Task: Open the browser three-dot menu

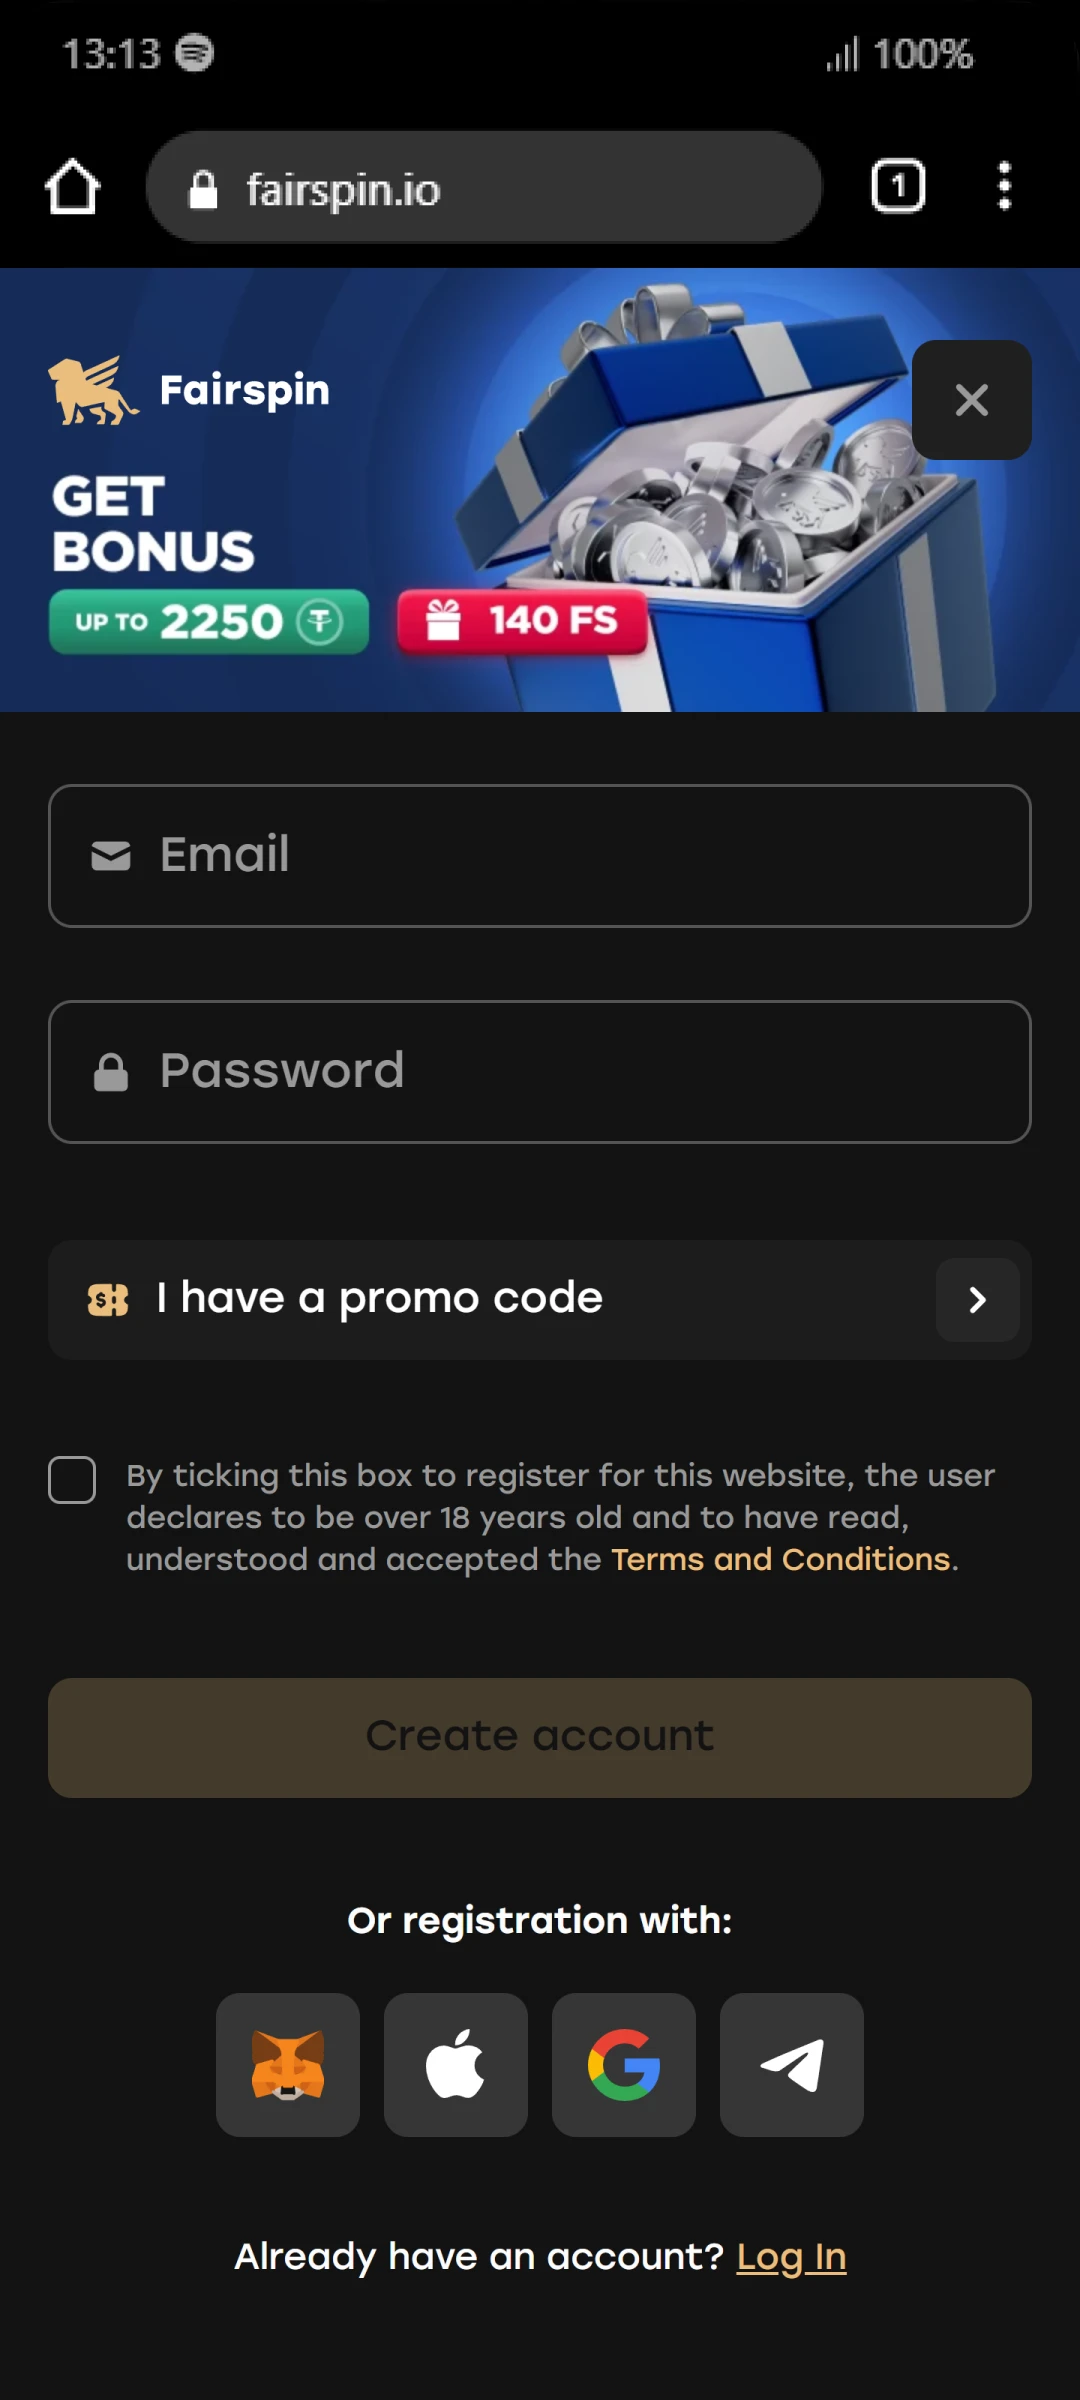Action: click(1004, 187)
